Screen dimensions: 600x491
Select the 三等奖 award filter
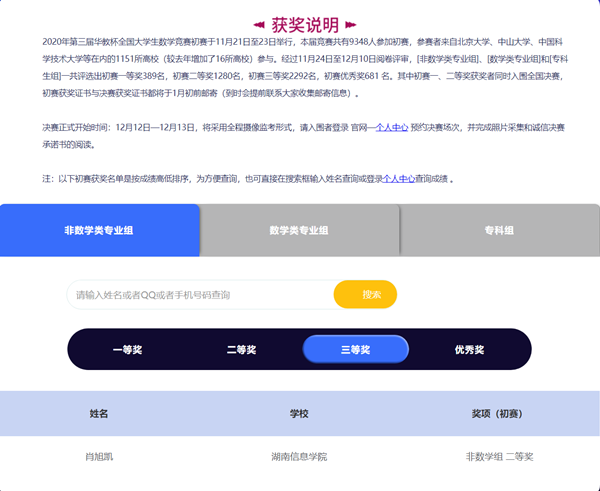click(355, 349)
